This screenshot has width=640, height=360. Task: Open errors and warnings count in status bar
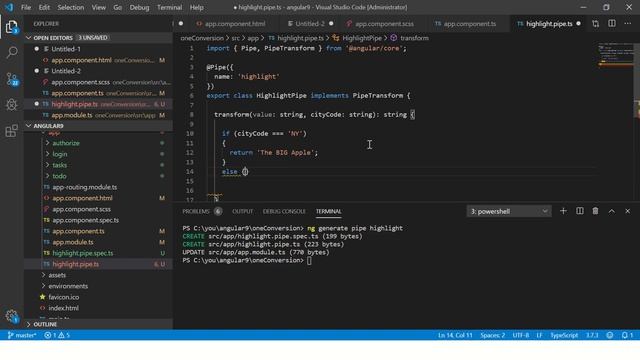coord(57,335)
